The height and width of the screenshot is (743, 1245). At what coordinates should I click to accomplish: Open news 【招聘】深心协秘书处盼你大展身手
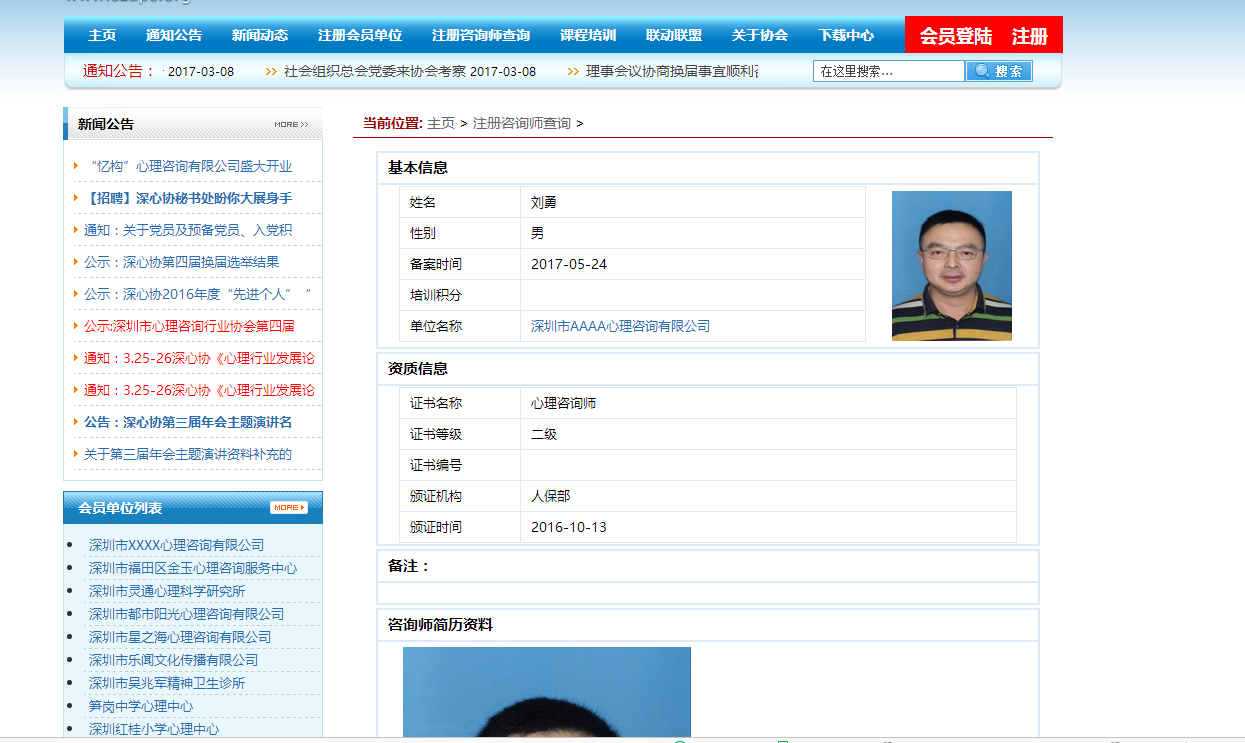[188, 198]
